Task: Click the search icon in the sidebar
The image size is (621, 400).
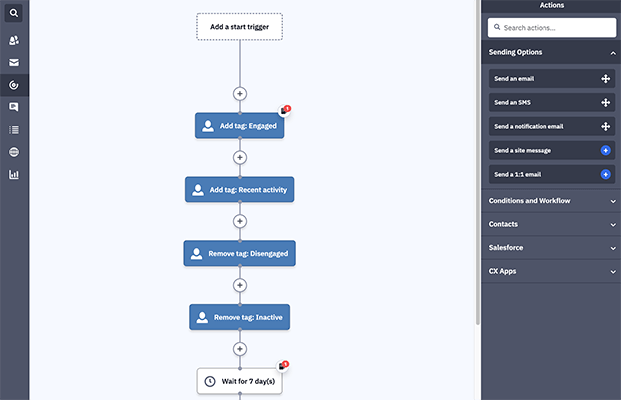Action: [x=14, y=13]
